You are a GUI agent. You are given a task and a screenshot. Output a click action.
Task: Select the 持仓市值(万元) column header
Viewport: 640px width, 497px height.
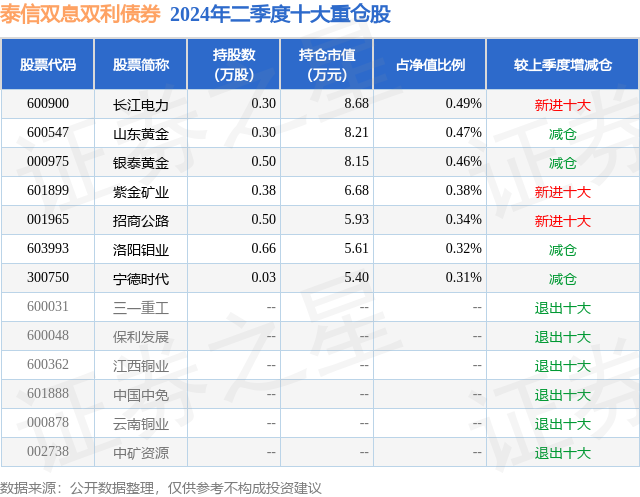tap(327, 64)
